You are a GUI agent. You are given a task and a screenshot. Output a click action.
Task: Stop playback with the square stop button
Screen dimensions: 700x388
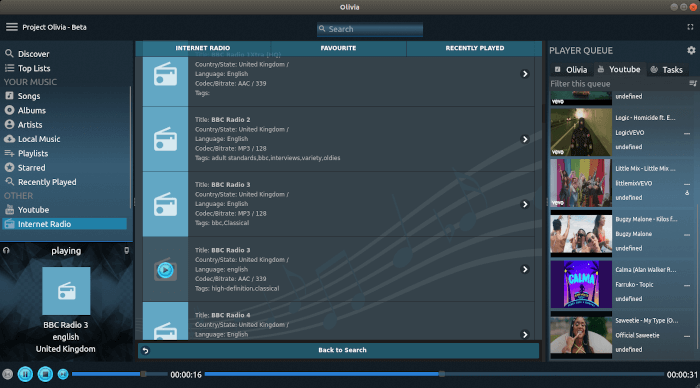click(45, 374)
